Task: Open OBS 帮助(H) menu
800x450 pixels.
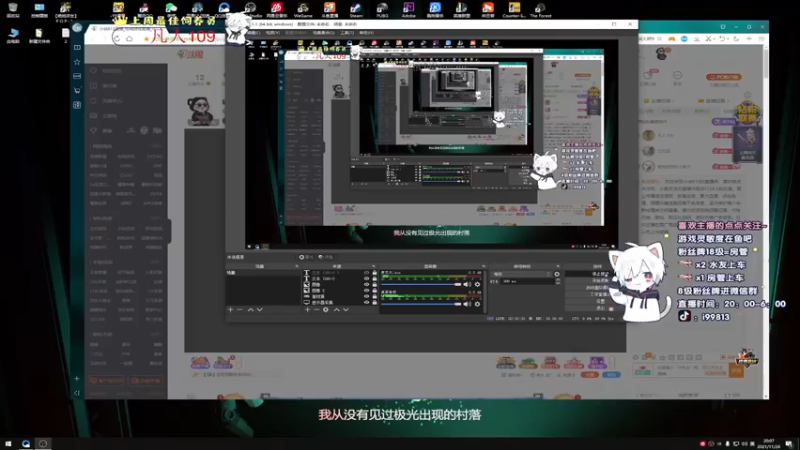Action: tap(366, 33)
